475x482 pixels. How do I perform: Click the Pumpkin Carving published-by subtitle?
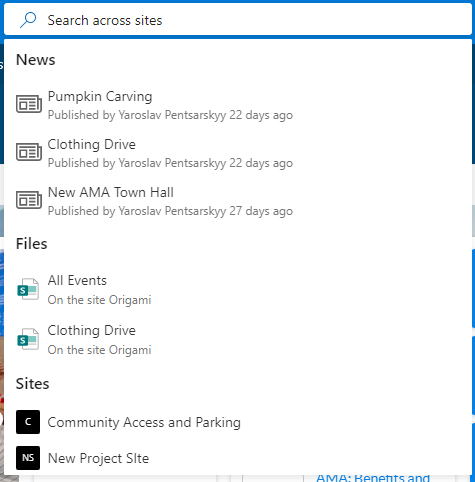pyautogui.click(x=170, y=115)
